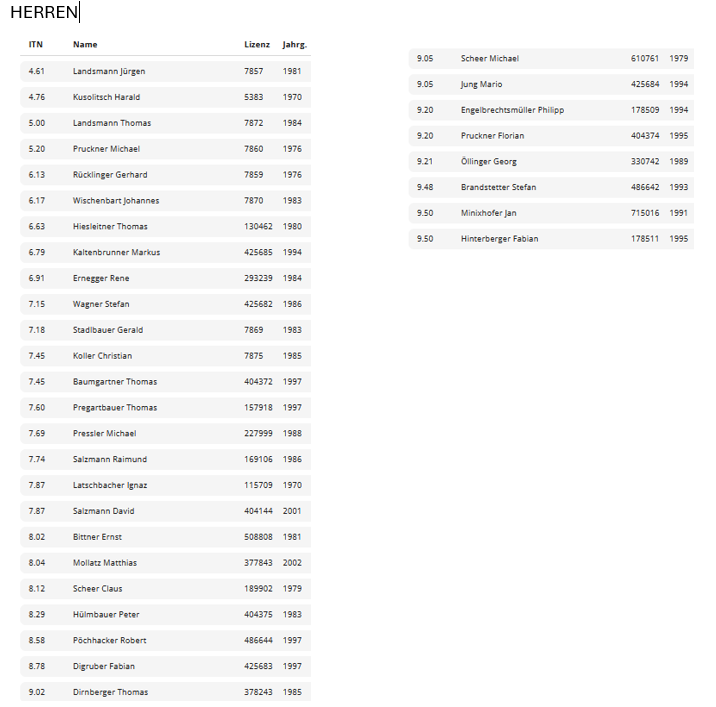
Task: Click the Name column header
Action: coord(85,45)
